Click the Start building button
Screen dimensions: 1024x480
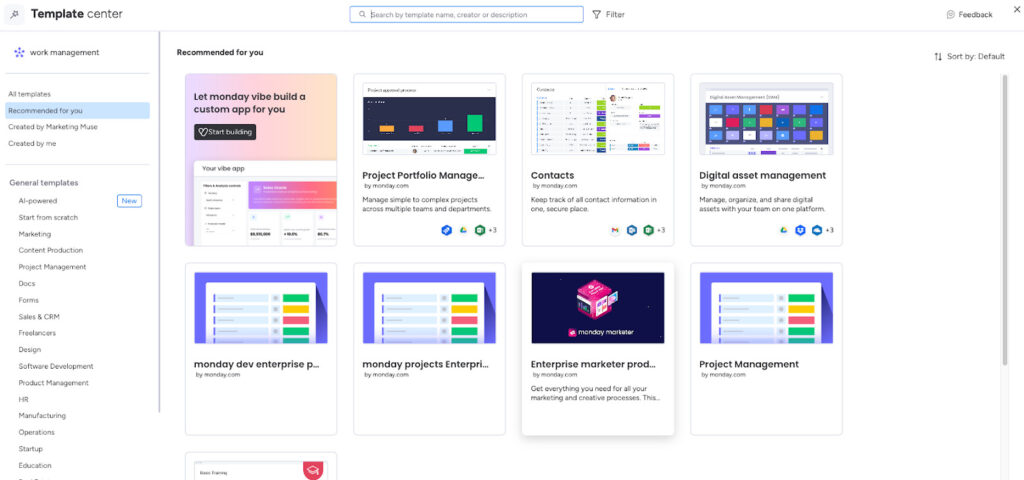point(225,132)
